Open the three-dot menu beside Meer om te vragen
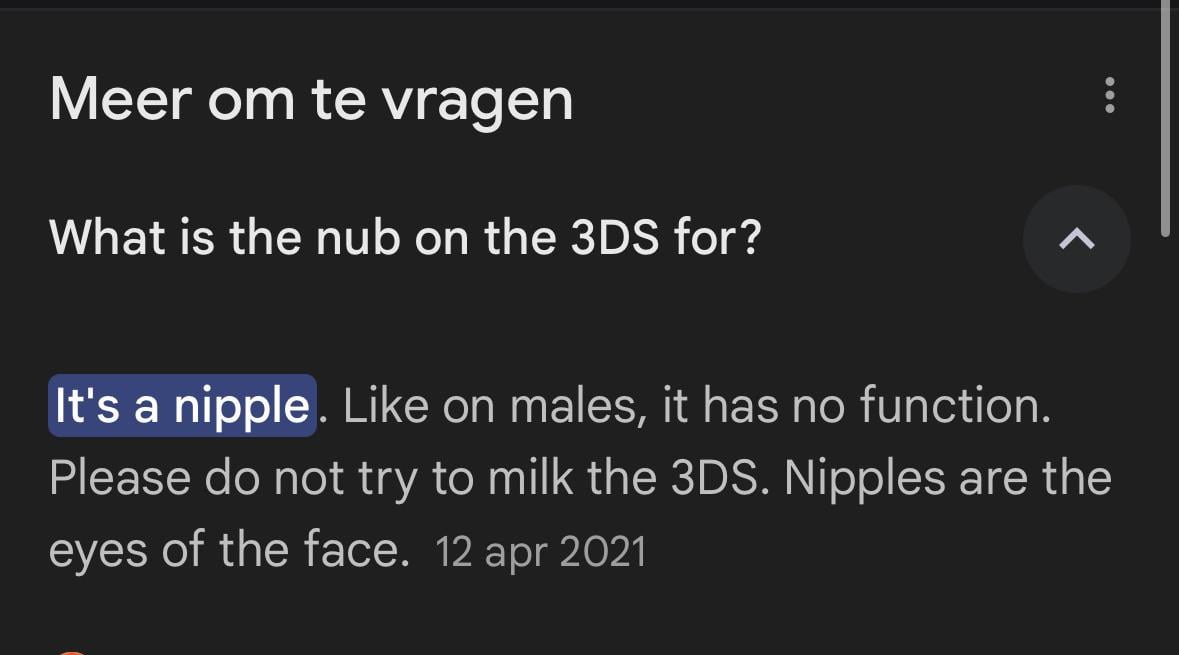 point(1109,95)
